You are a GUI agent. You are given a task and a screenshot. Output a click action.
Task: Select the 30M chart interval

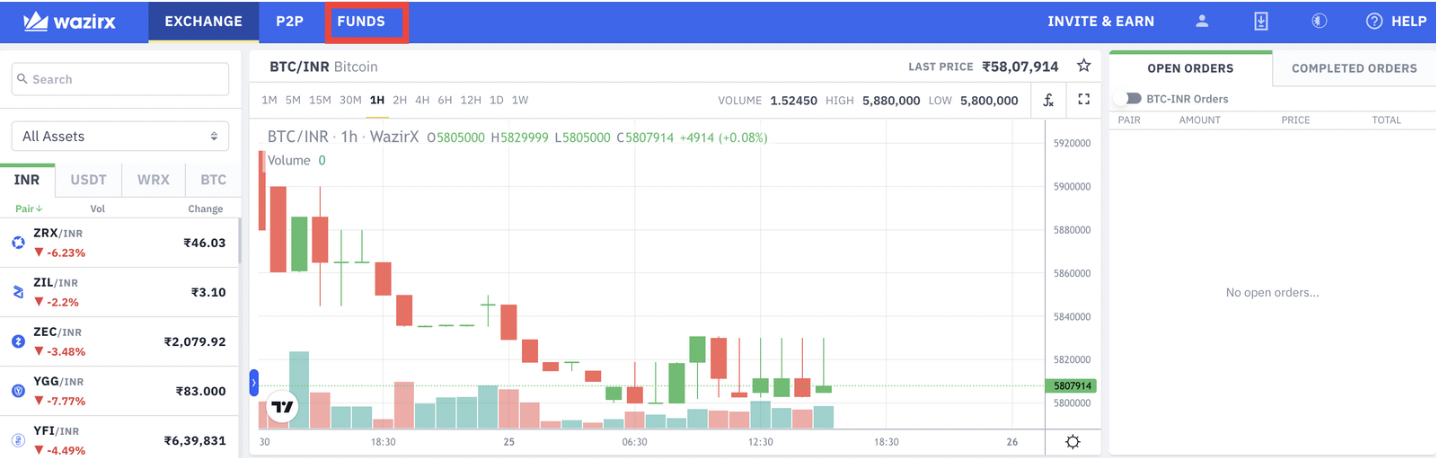click(350, 100)
